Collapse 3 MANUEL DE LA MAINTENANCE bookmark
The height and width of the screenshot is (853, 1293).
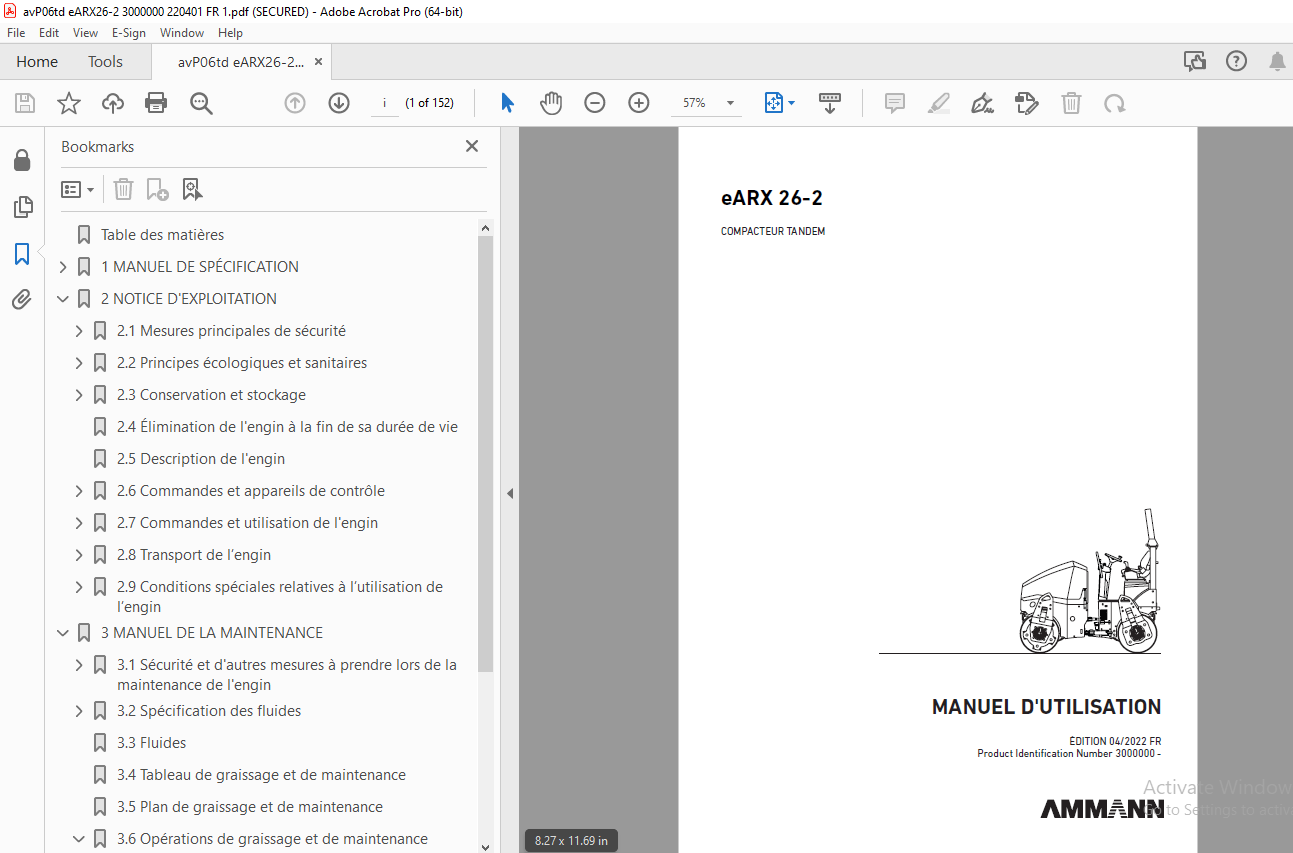coord(63,633)
